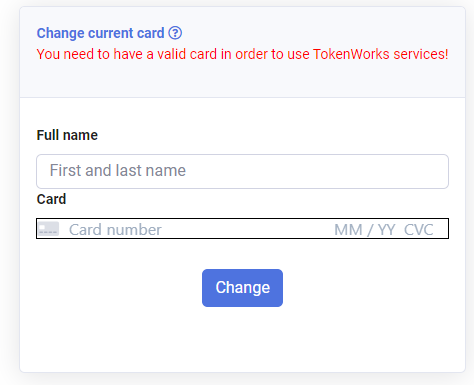Click empty white area beneath Change button
The image size is (474, 385).
242,338
